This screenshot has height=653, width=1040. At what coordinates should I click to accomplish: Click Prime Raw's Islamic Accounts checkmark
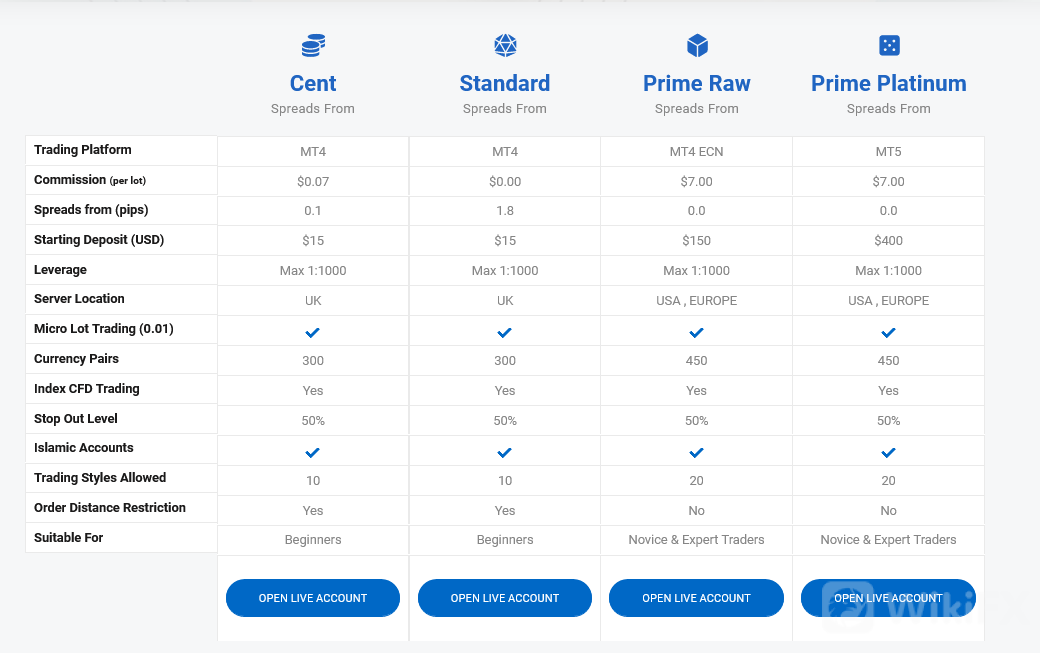coord(697,451)
